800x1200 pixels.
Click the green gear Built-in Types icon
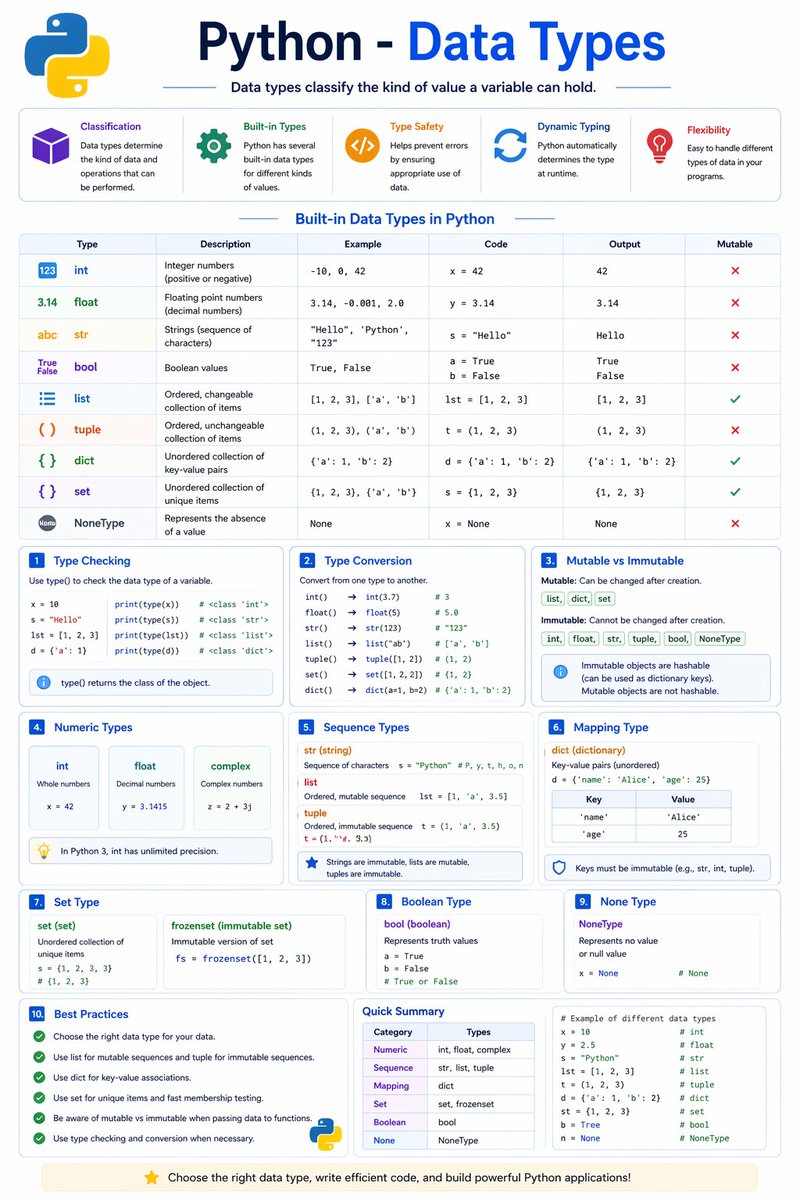click(214, 146)
